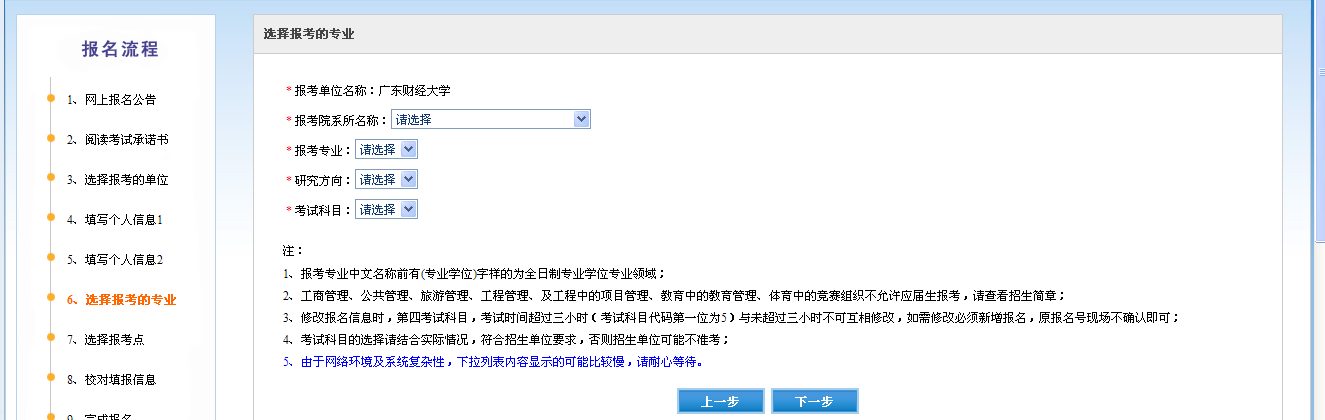Image resolution: width=1325 pixels, height=420 pixels.
Task: Go to step 8 校对填报信息
Action: [x=111, y=380]
